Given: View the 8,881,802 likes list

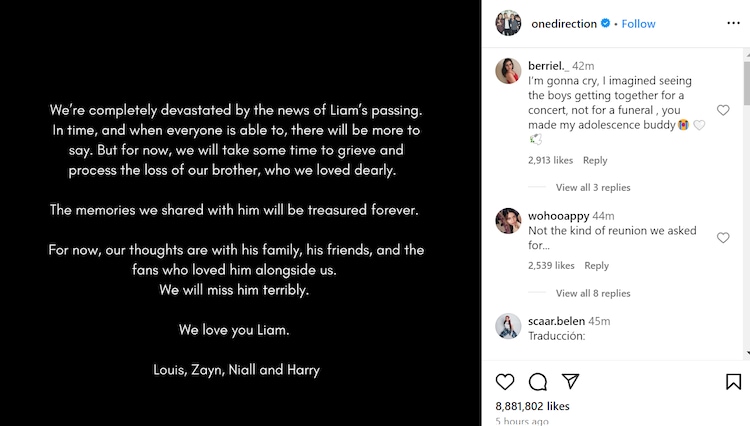Looking at the screenshot, I should pos(532,406).
